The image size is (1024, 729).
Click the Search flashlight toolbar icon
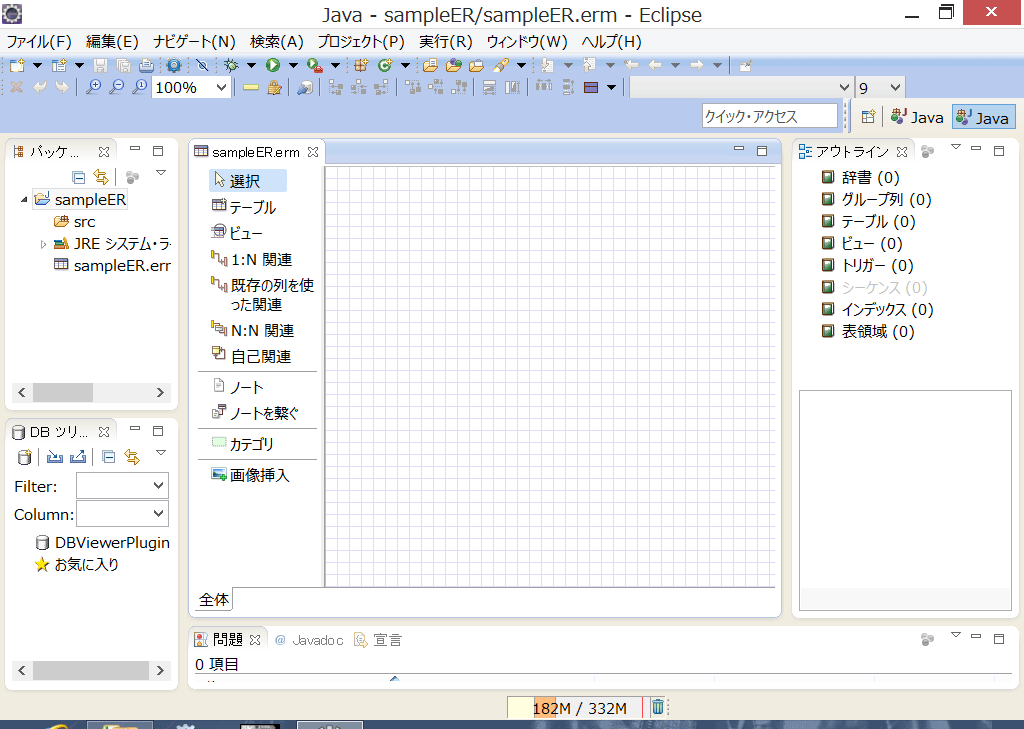pyautogui.click(x=501, y=65)
